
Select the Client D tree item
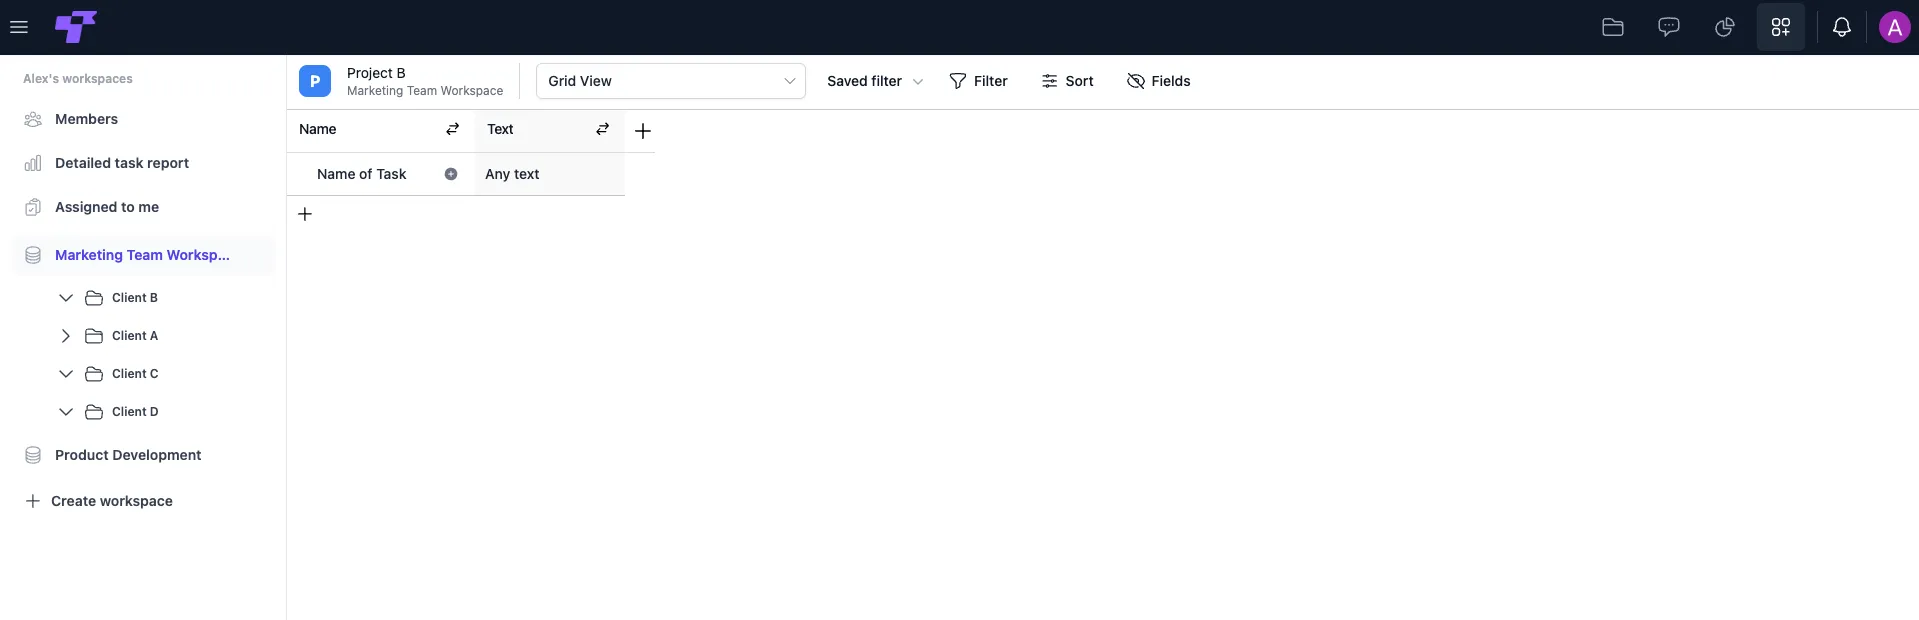pos(135,412)
